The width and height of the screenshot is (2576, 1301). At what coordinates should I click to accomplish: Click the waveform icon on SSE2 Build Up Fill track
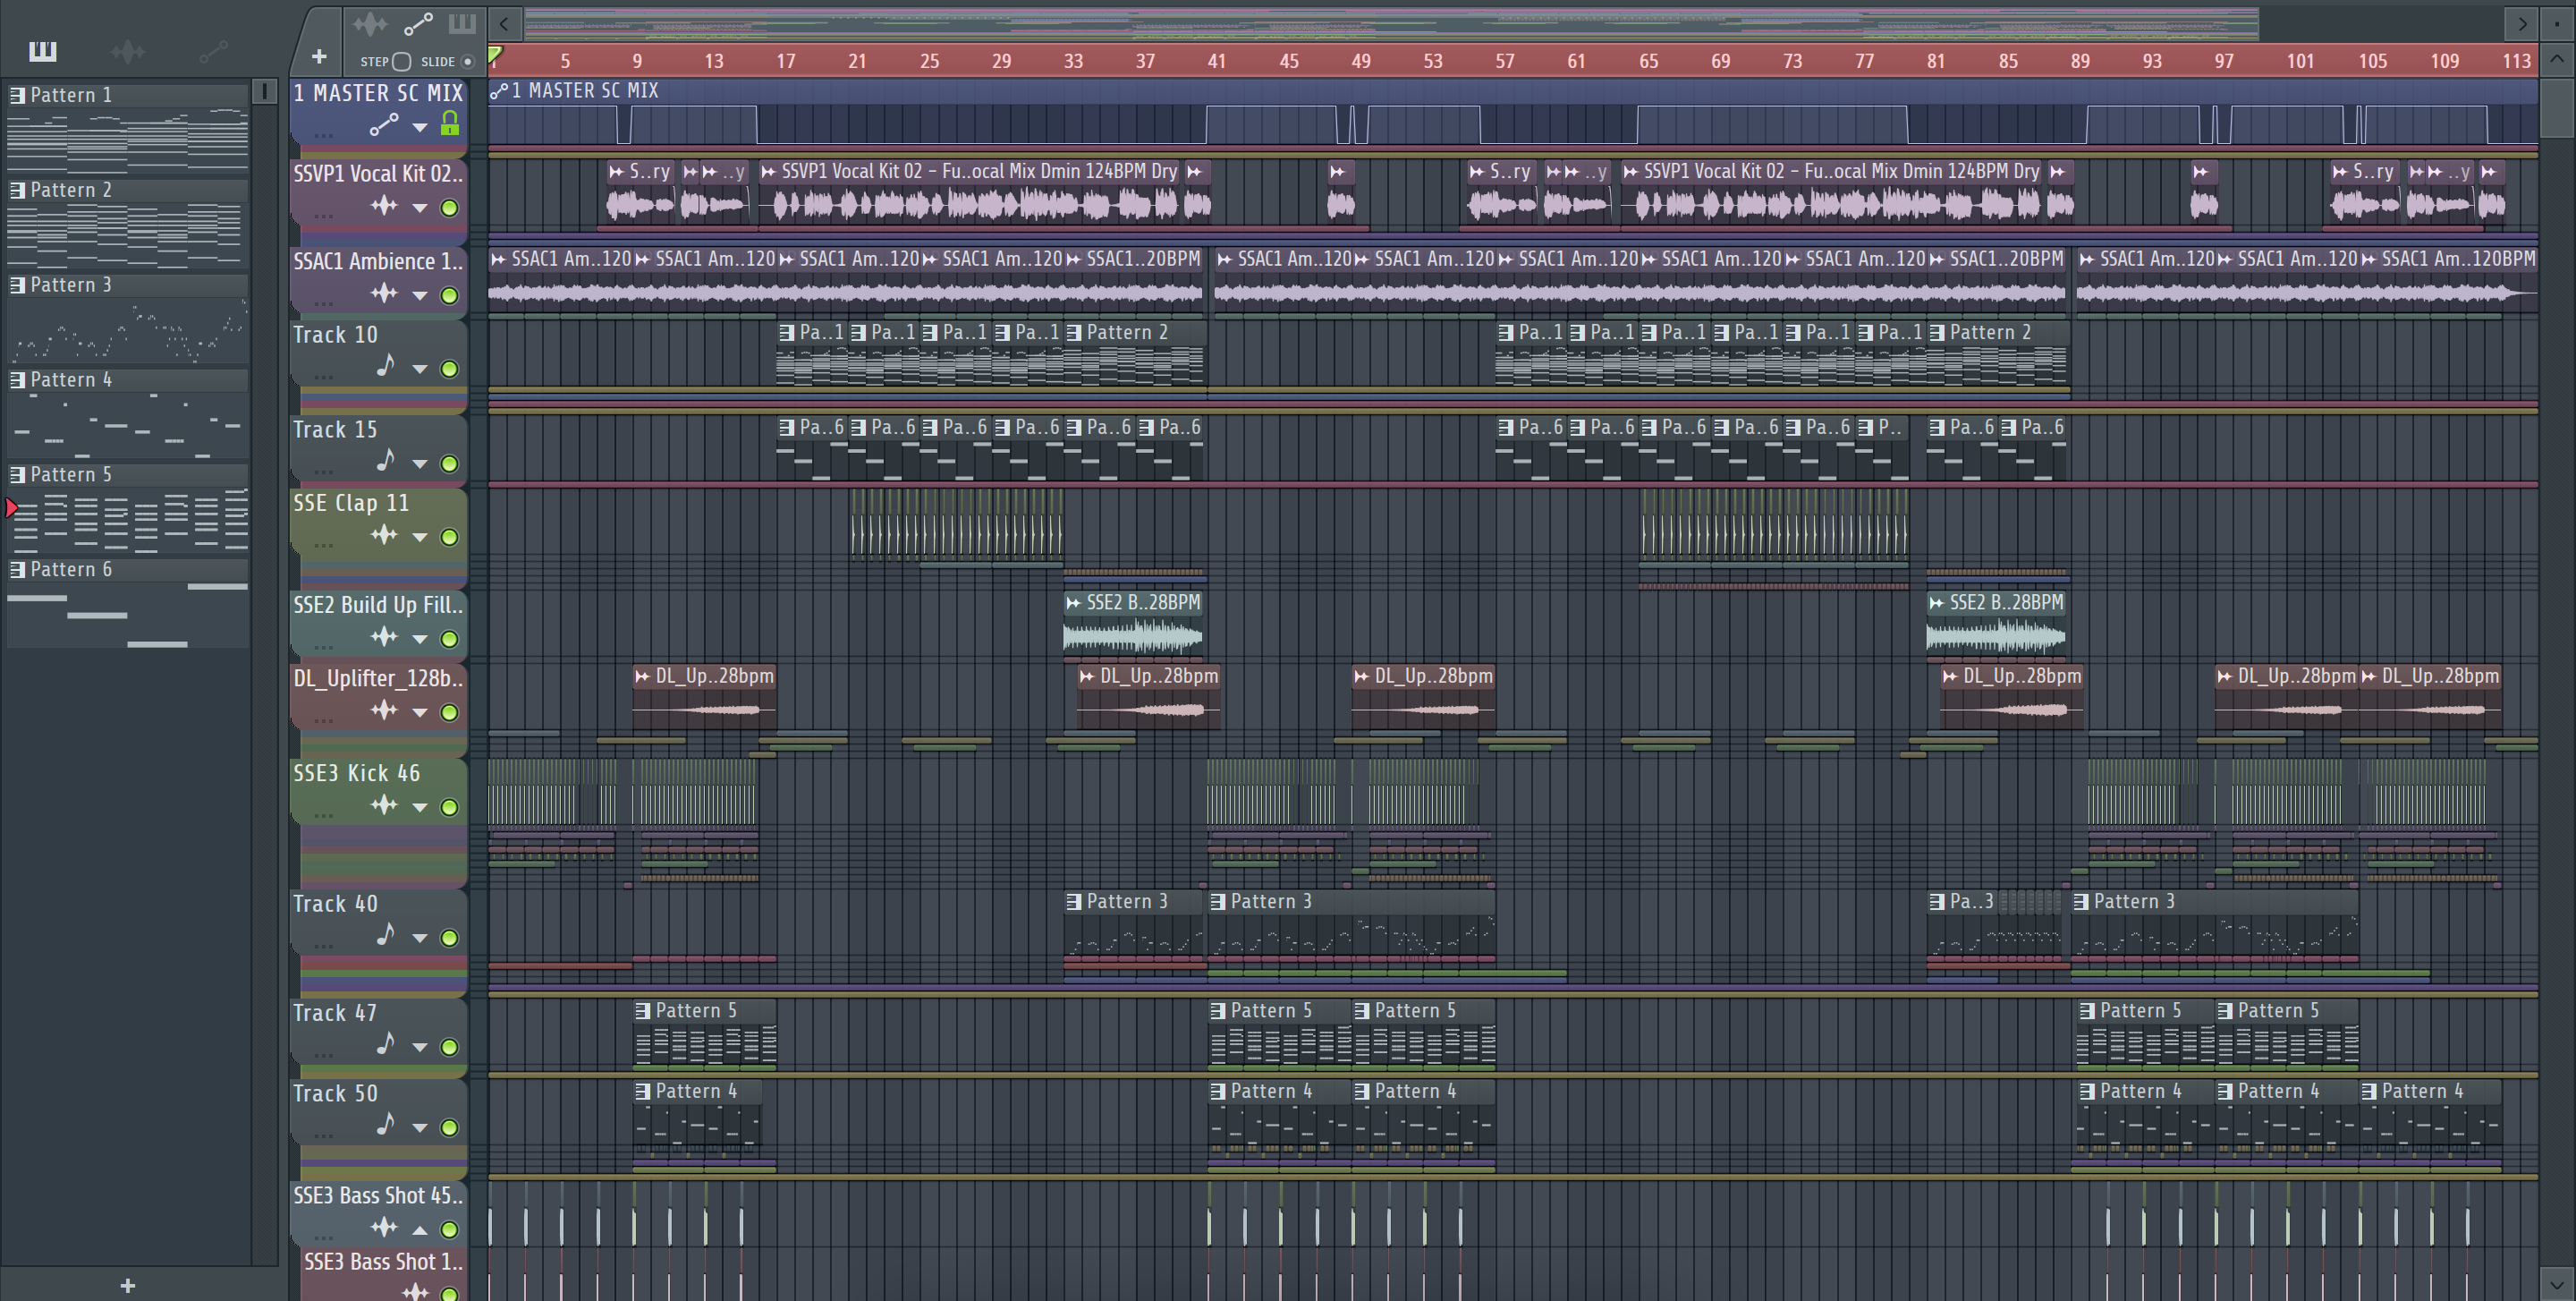[x=384, y=637]
